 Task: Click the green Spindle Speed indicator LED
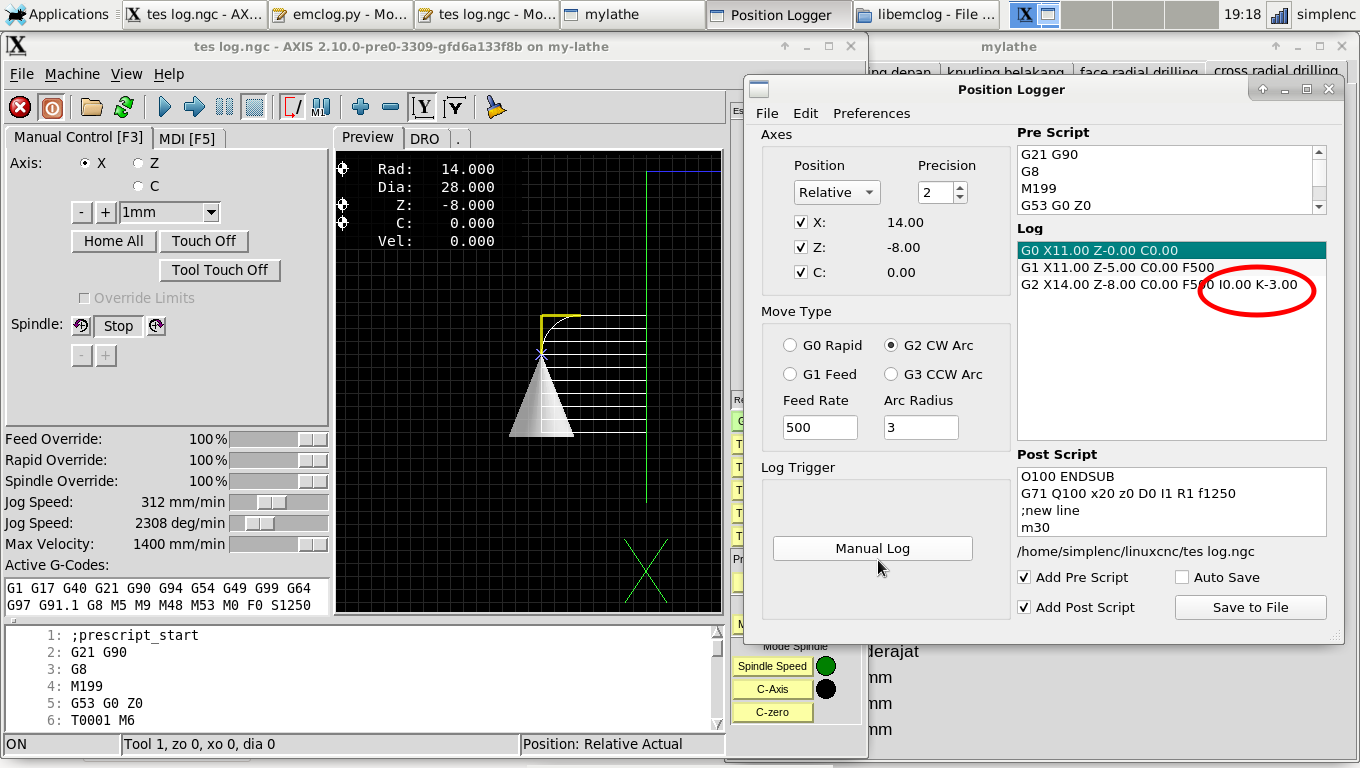point(826,666)
